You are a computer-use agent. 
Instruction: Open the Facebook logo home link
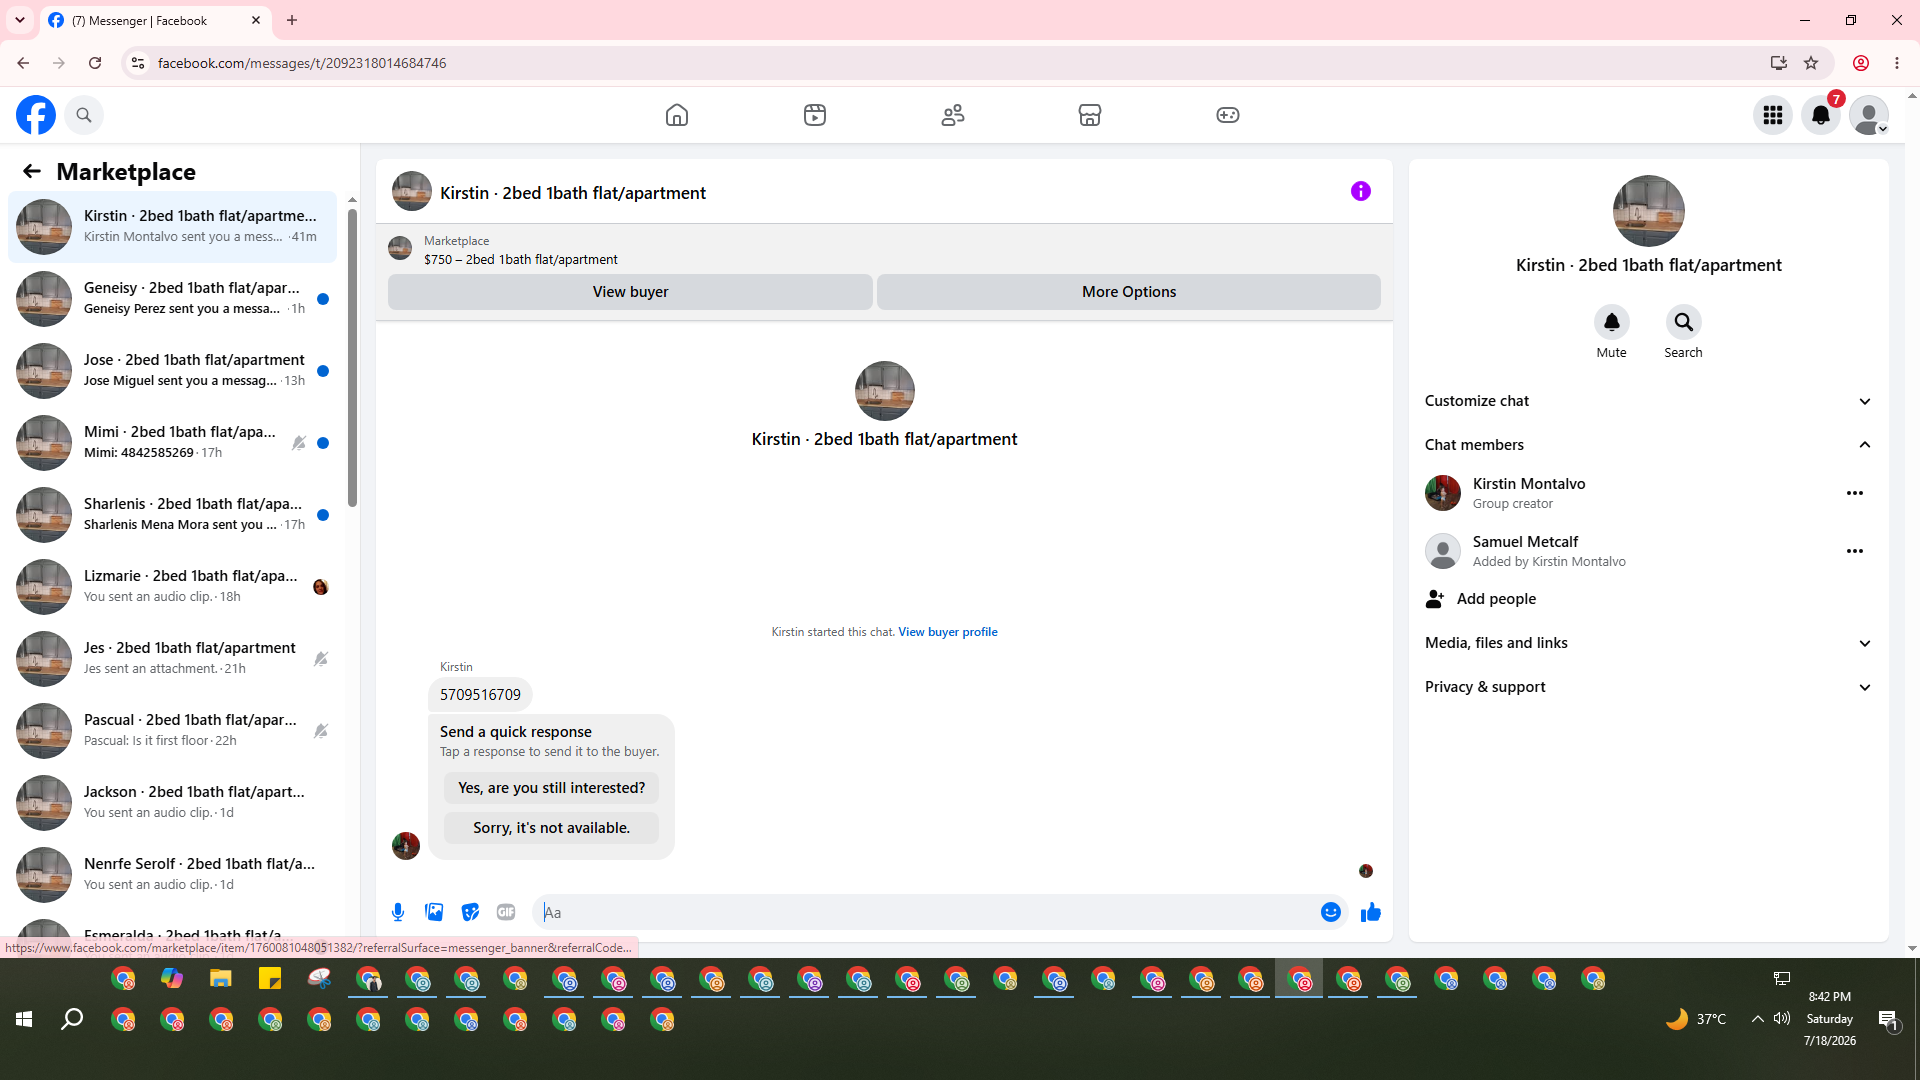(36, 115)
